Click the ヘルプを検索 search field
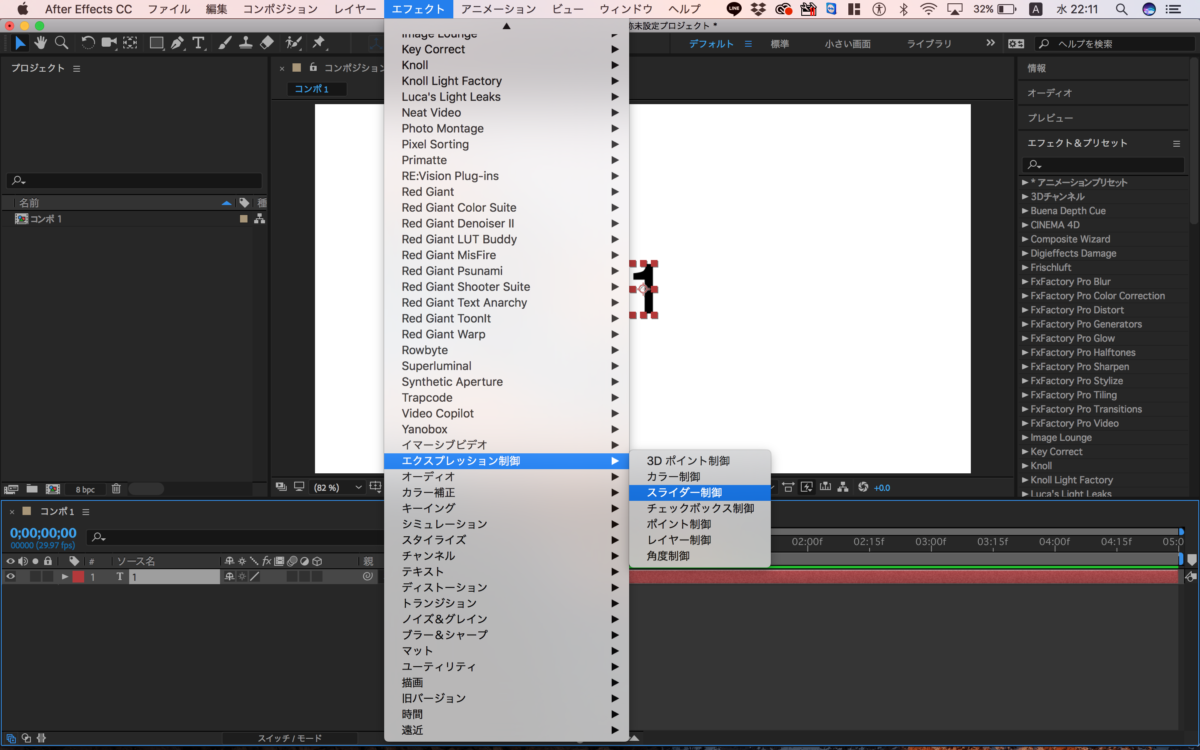 (1115, 44)
